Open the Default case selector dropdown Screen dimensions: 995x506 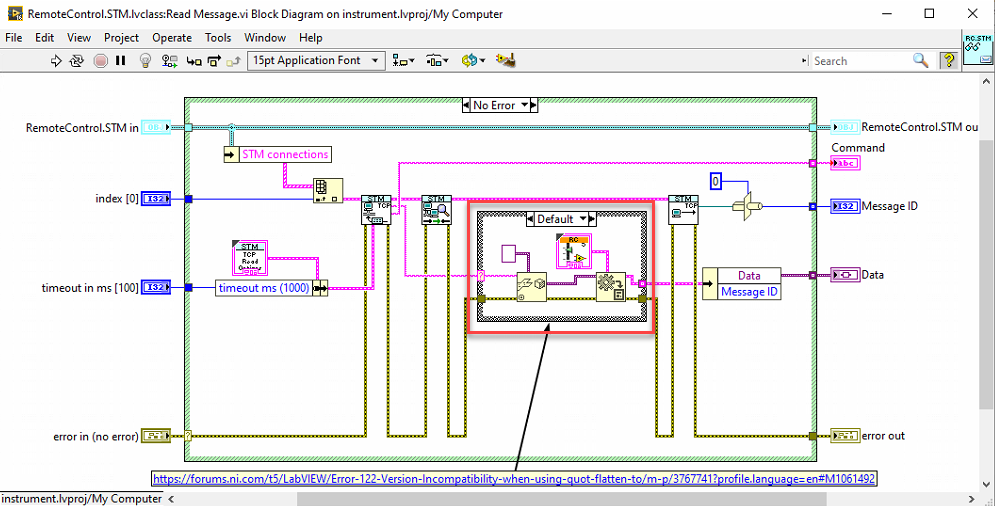coord(561,219)
